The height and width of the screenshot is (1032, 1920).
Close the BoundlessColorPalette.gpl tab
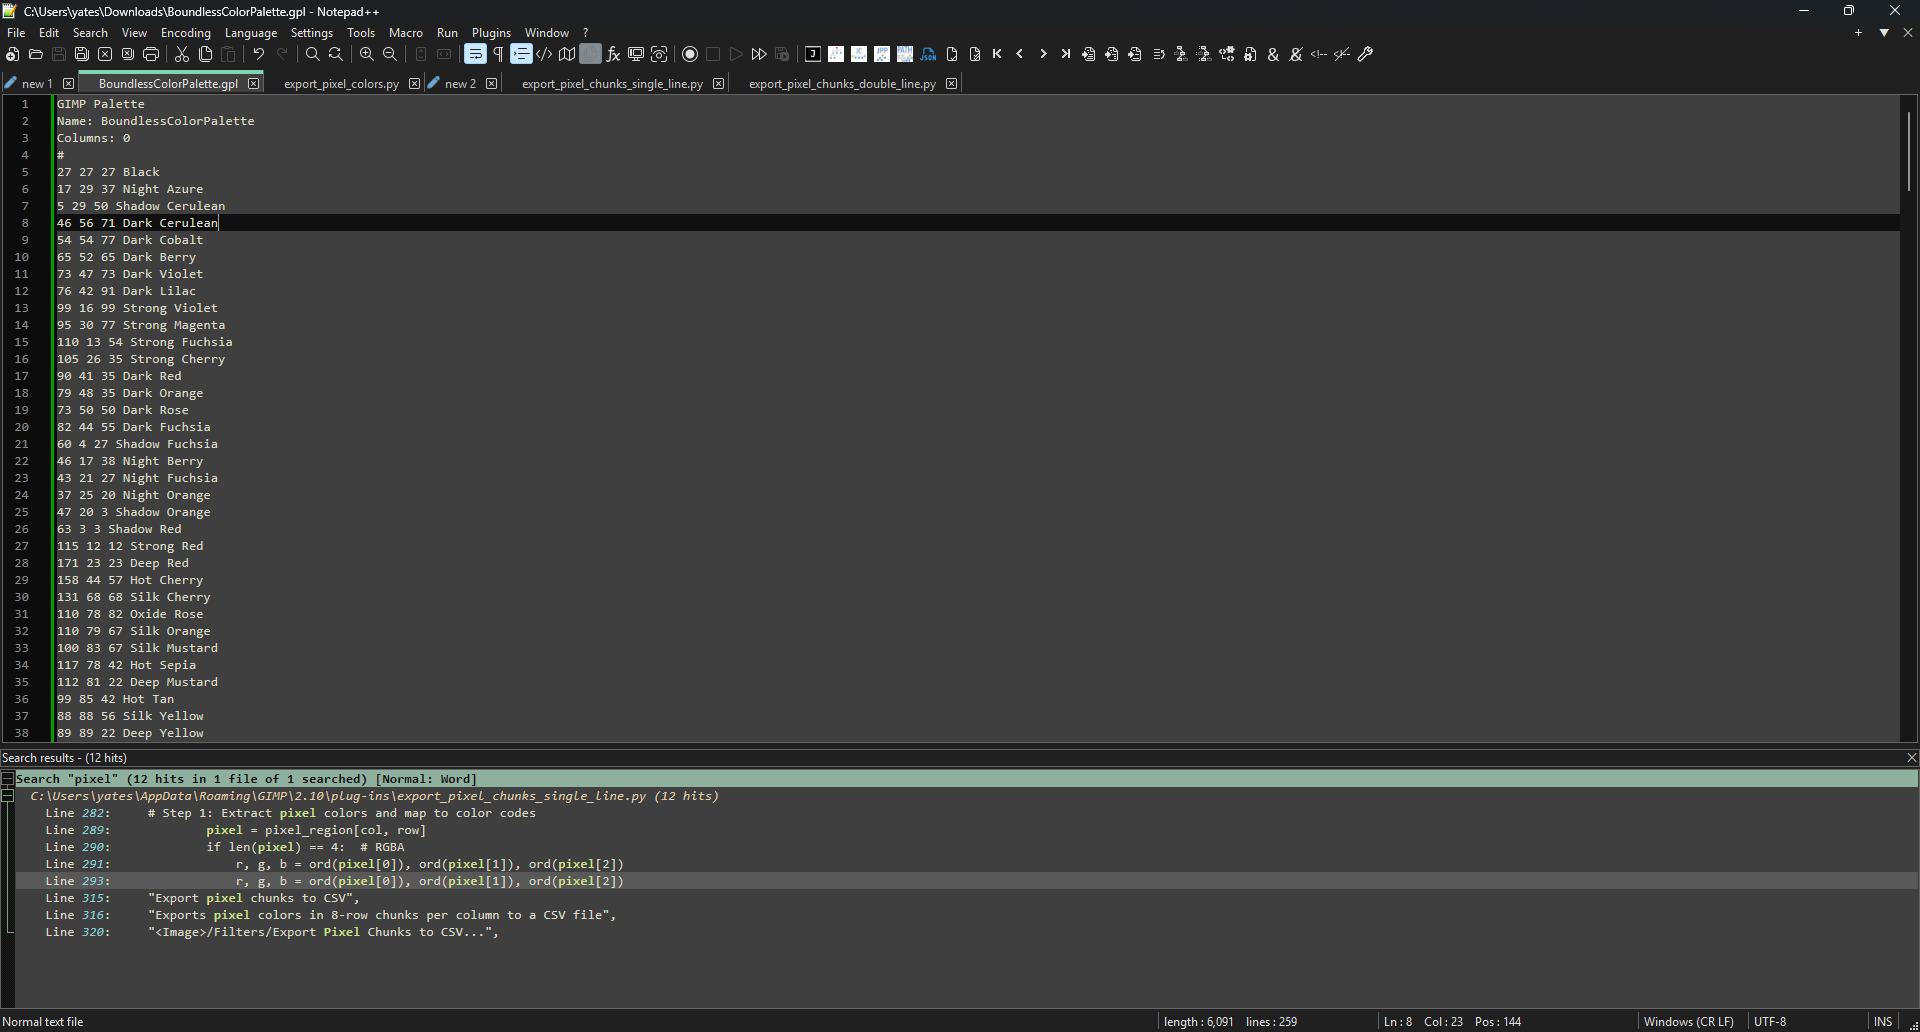(254, 84)
